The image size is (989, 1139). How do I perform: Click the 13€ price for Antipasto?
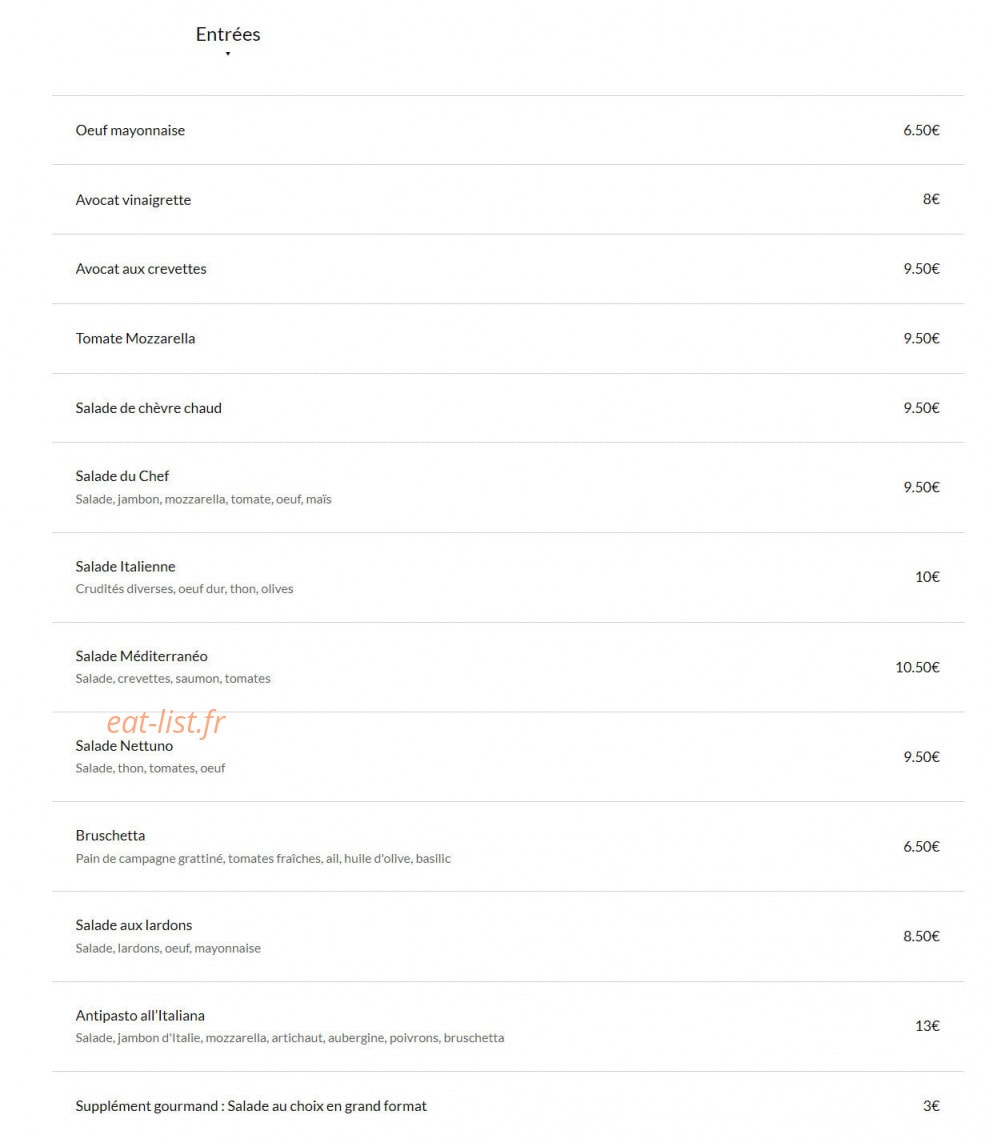(927, 1026)
